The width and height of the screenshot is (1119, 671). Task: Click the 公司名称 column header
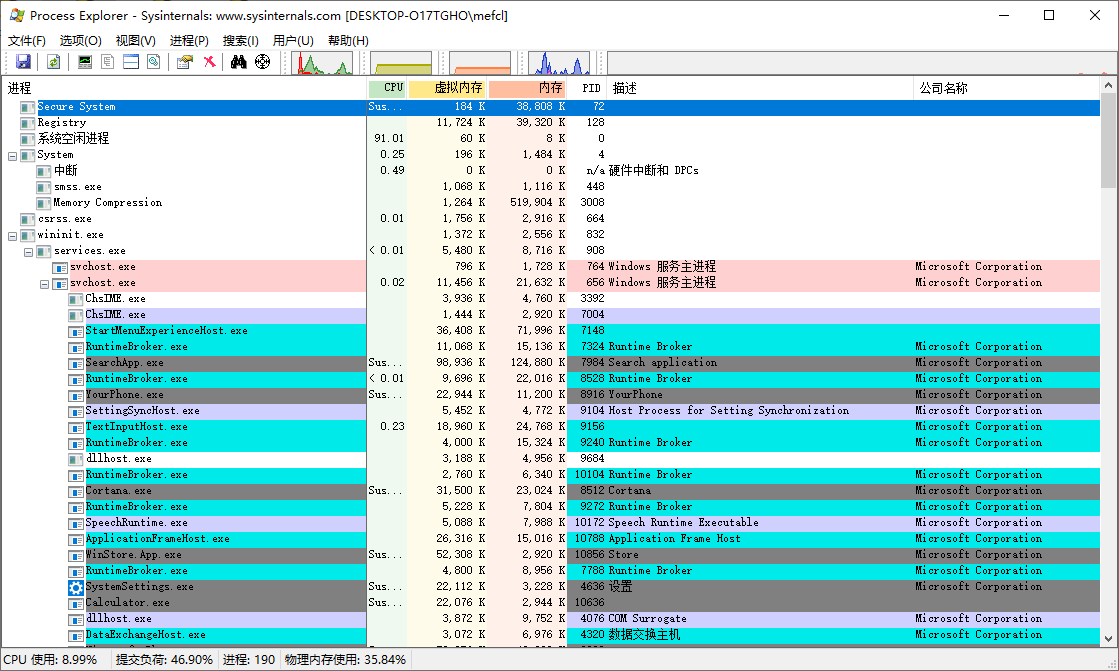(943, 88)
